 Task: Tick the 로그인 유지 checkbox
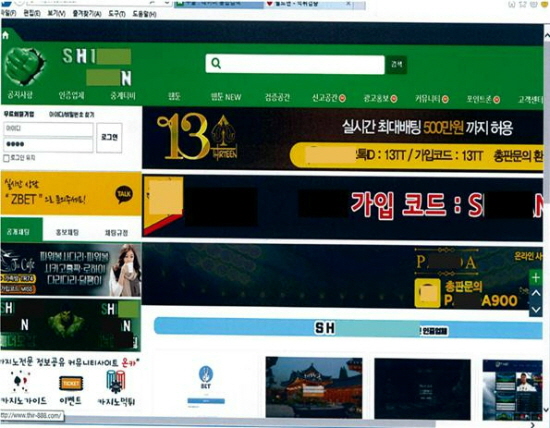[x=6, y=158]
